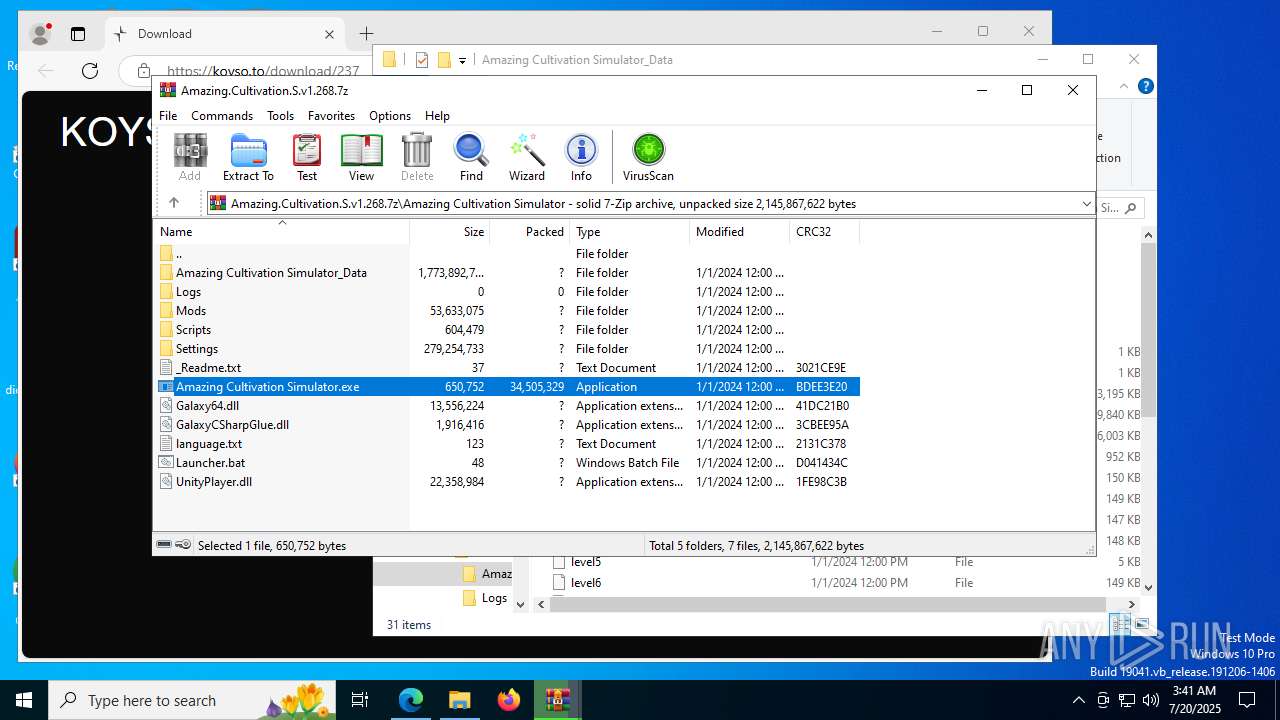This screenshot has width=1280, height=720.
Task: Click the koyso.to address bar
Action: point(263,71)
